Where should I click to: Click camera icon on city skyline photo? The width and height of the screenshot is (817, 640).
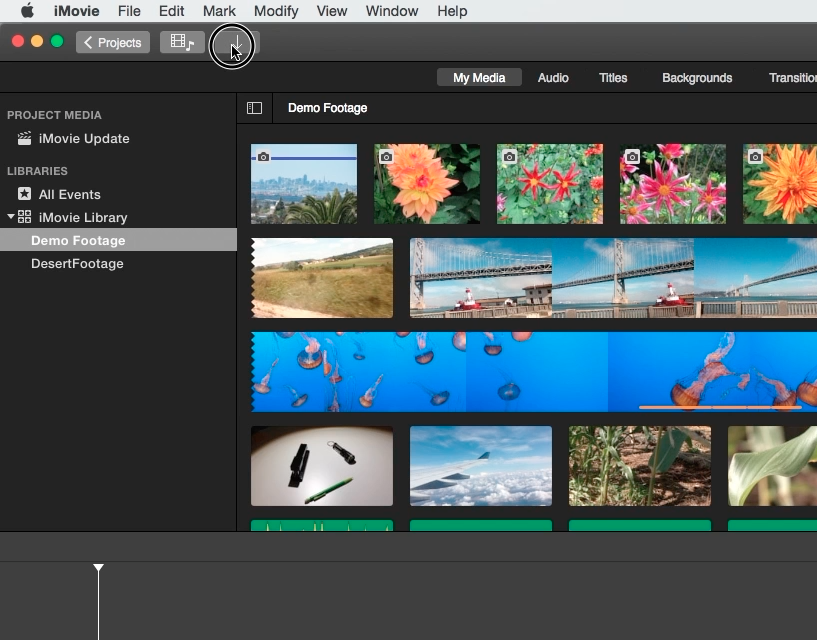click(x=263, y=157)
